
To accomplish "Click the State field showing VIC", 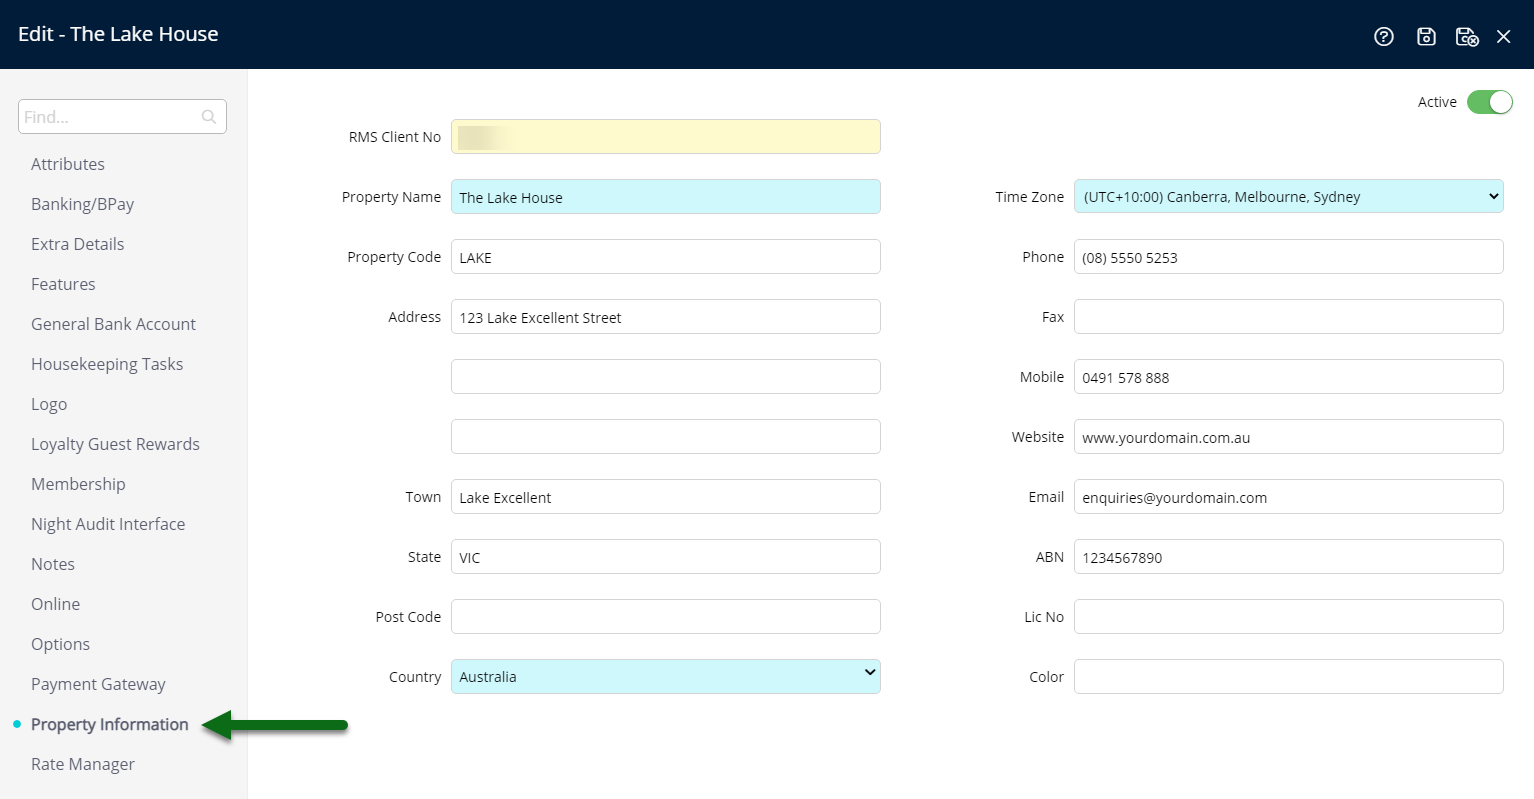I will [665, 557].
